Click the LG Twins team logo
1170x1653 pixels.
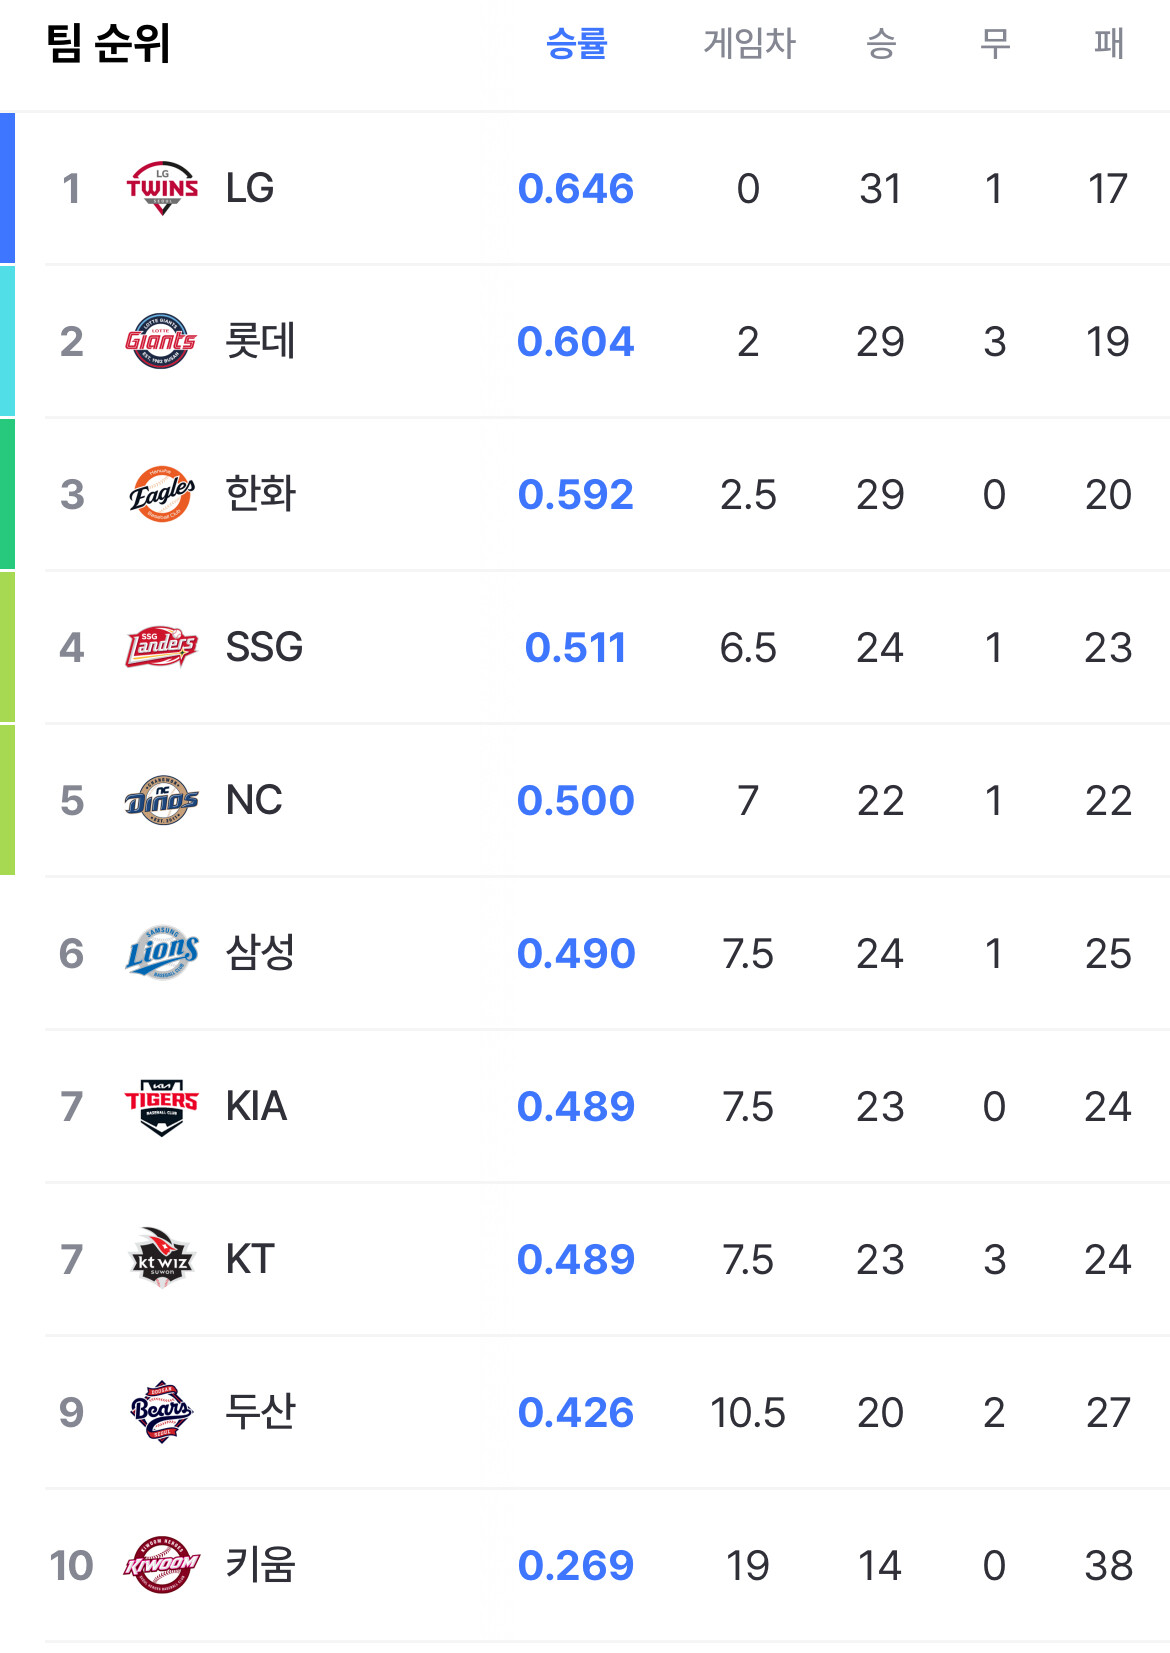point(162,188)
